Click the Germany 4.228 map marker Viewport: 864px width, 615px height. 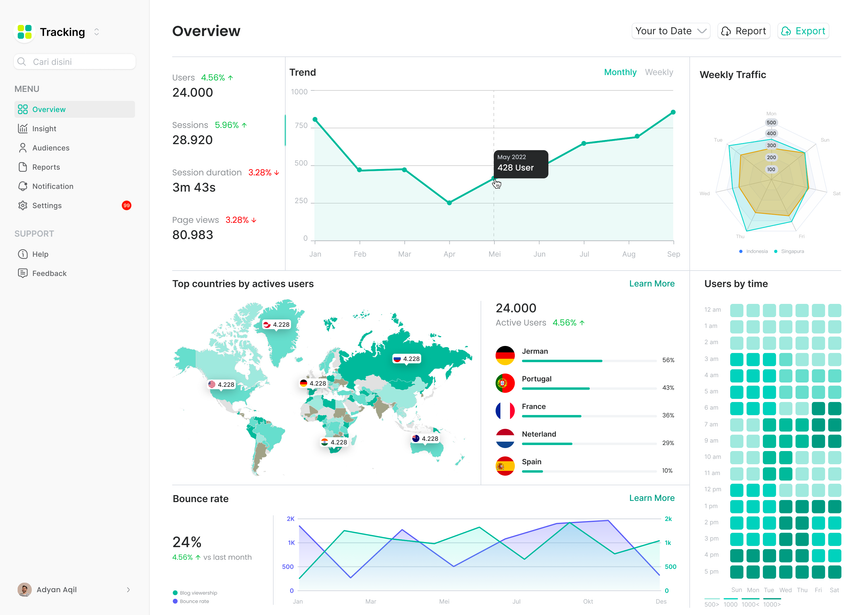tap(313, 383)
